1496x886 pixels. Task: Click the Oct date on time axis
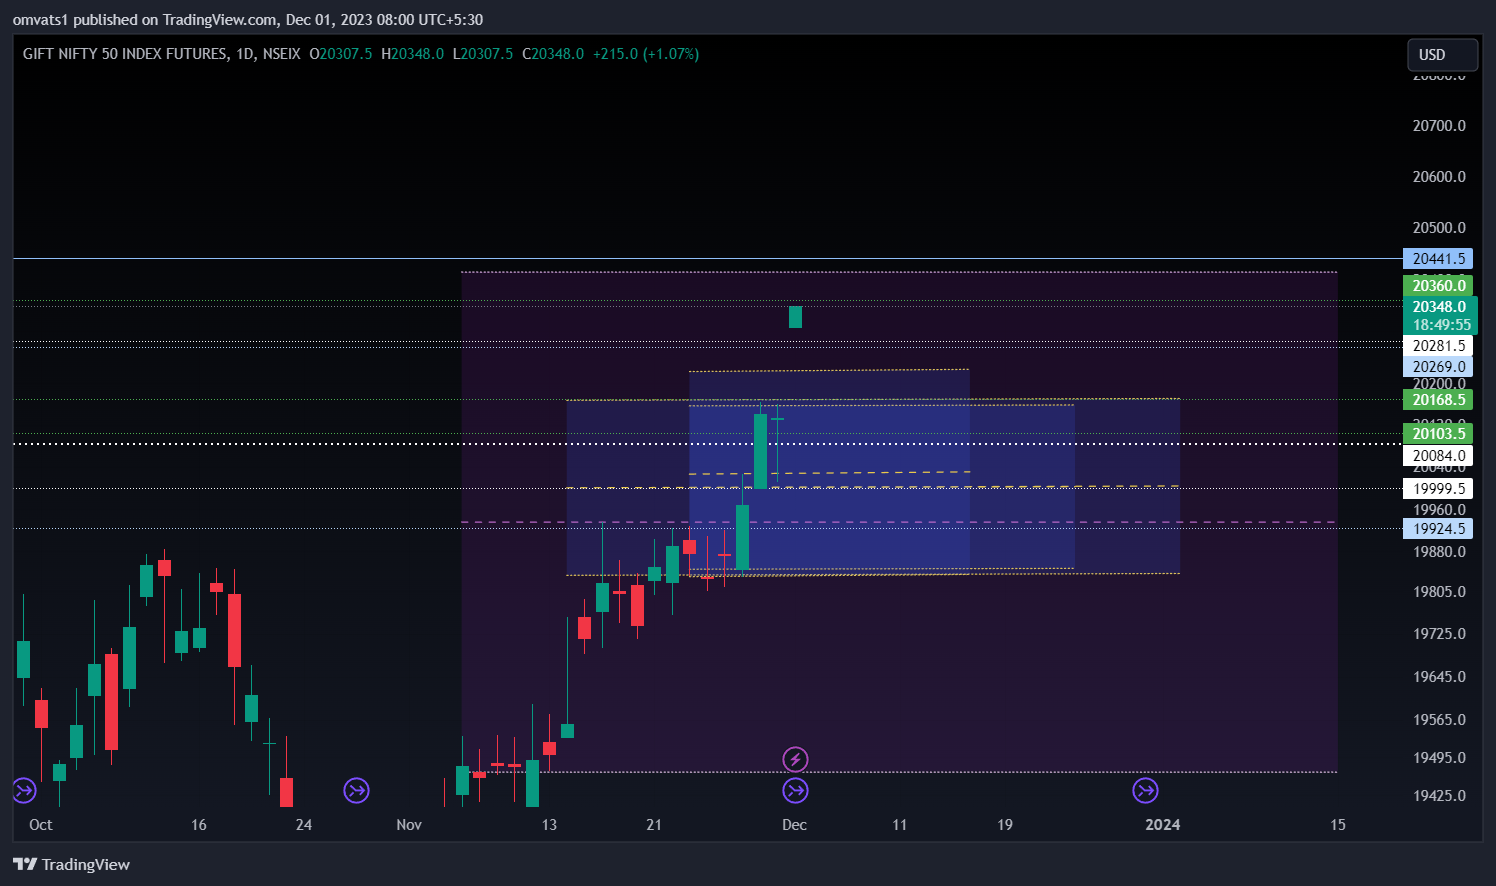click(x=41, y=825)
